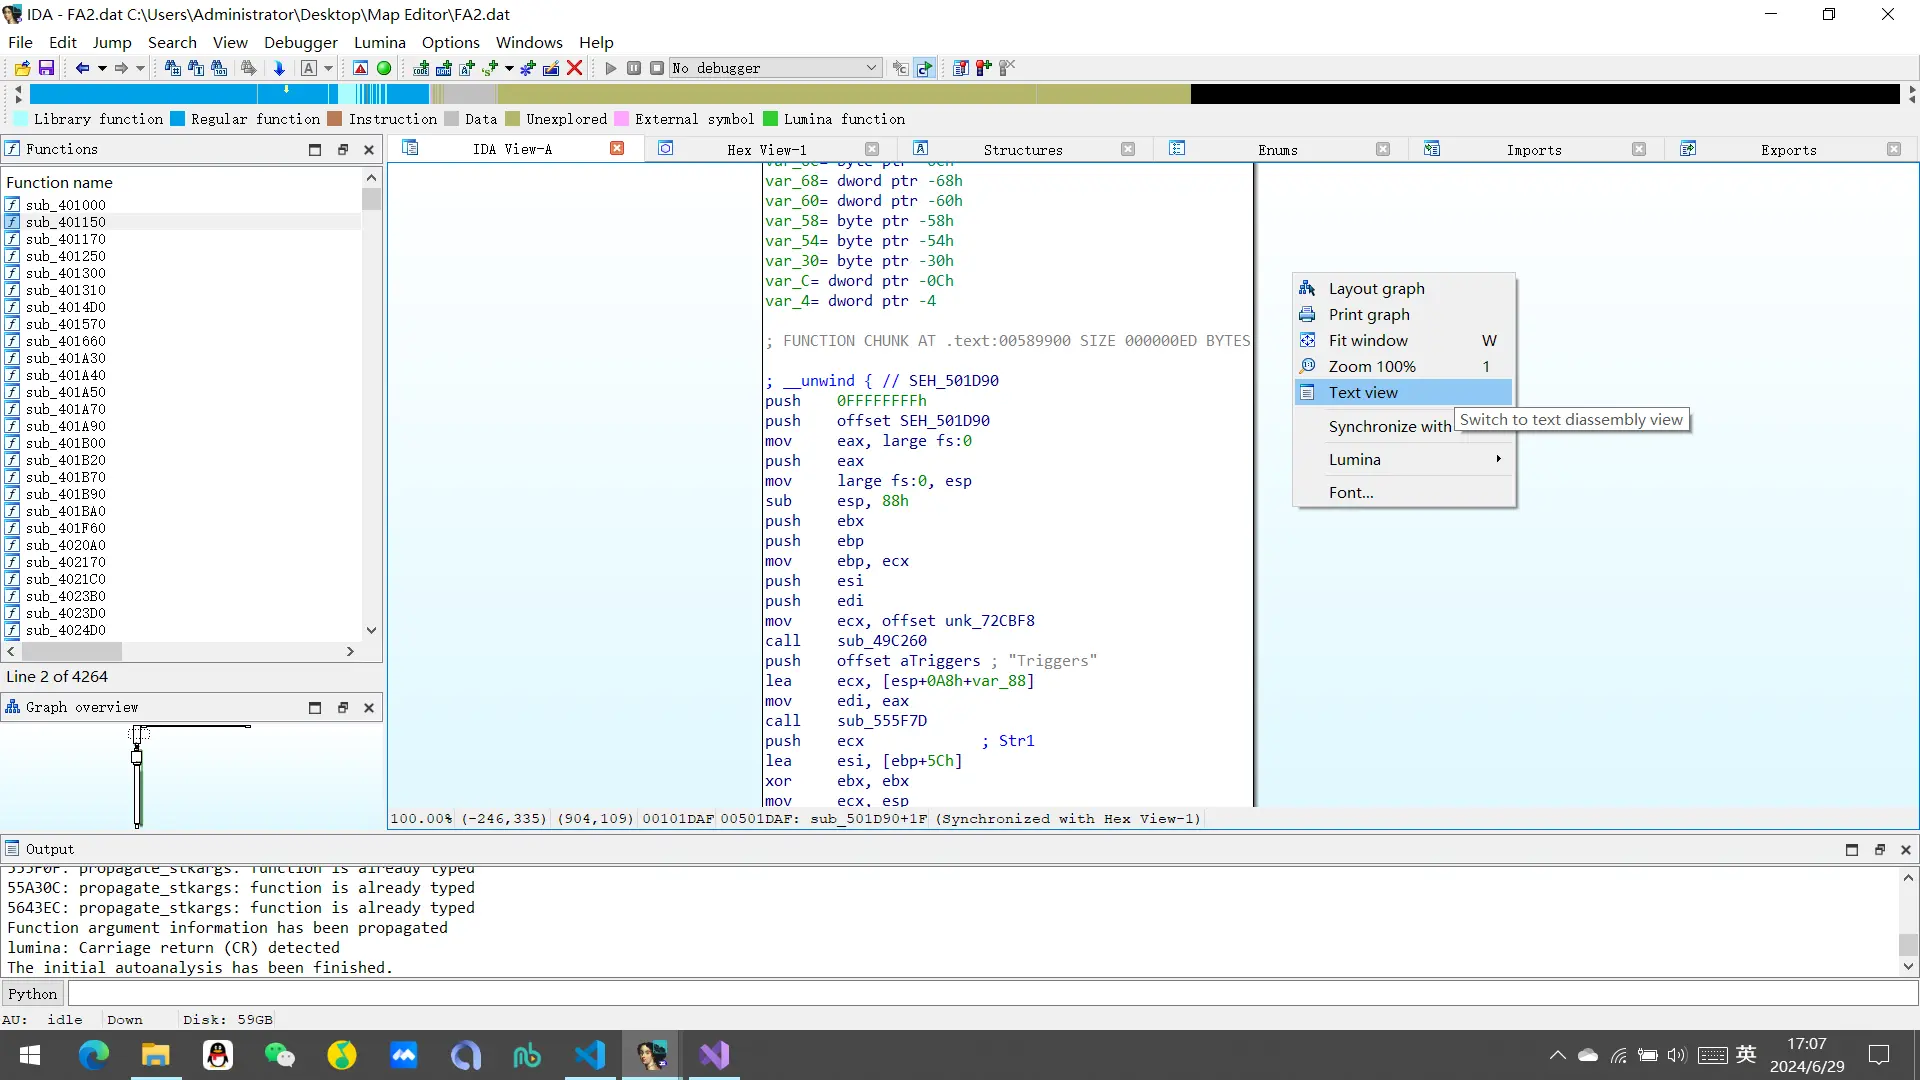The height and width of the screenshot is (1080, 1920).
Task: Select Text view in context menu
Action: 1363,392
